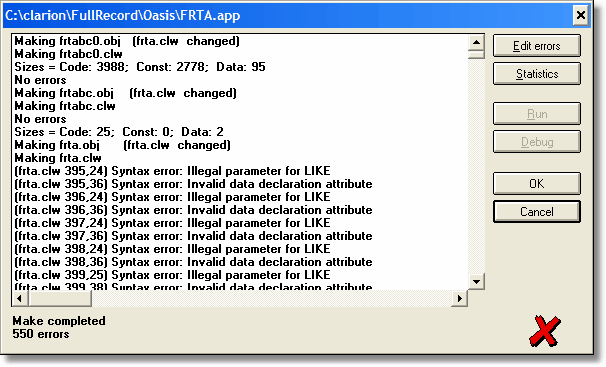Viewport: 606px width, 367px height.
Task: Select line 'Making frtabc.obj (frta.clw changed)'
Action: 126,93
